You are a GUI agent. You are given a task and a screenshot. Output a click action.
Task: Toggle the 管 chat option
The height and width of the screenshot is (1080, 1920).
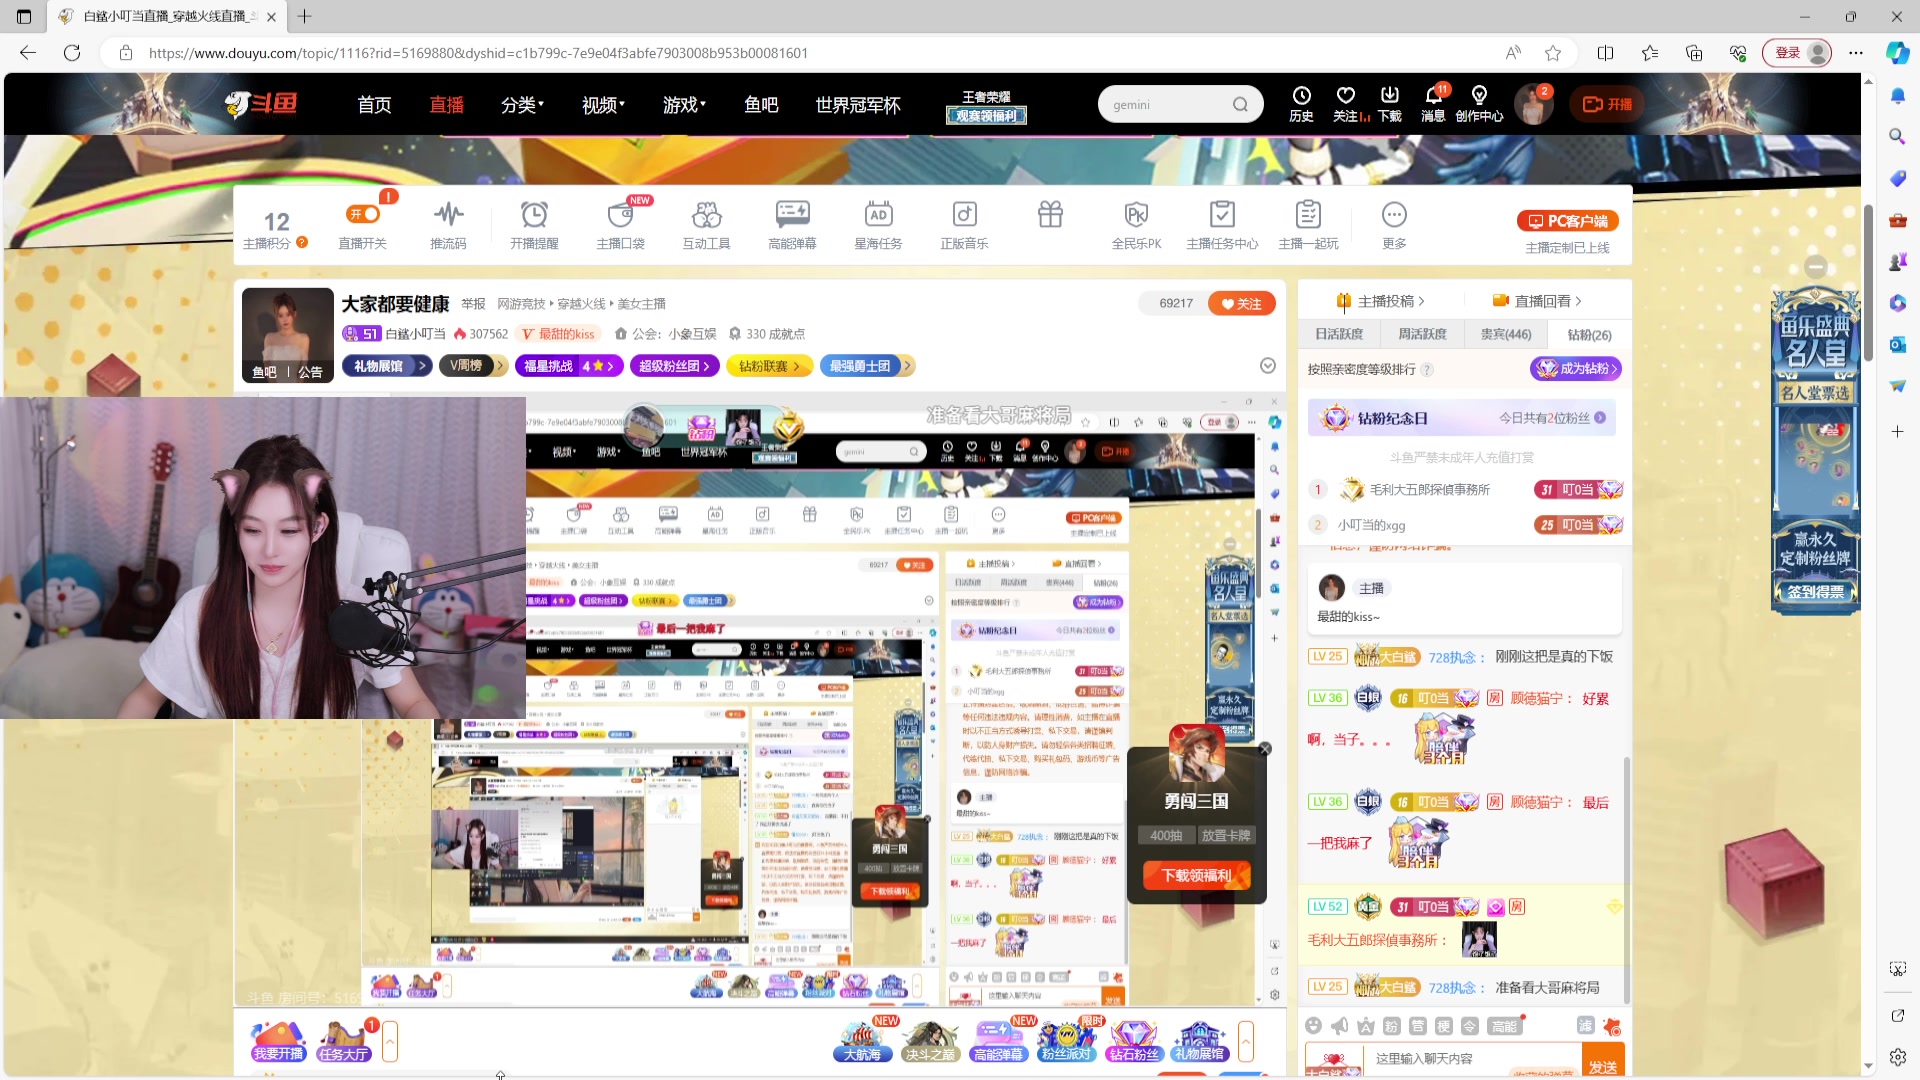click(1418, 1026)
